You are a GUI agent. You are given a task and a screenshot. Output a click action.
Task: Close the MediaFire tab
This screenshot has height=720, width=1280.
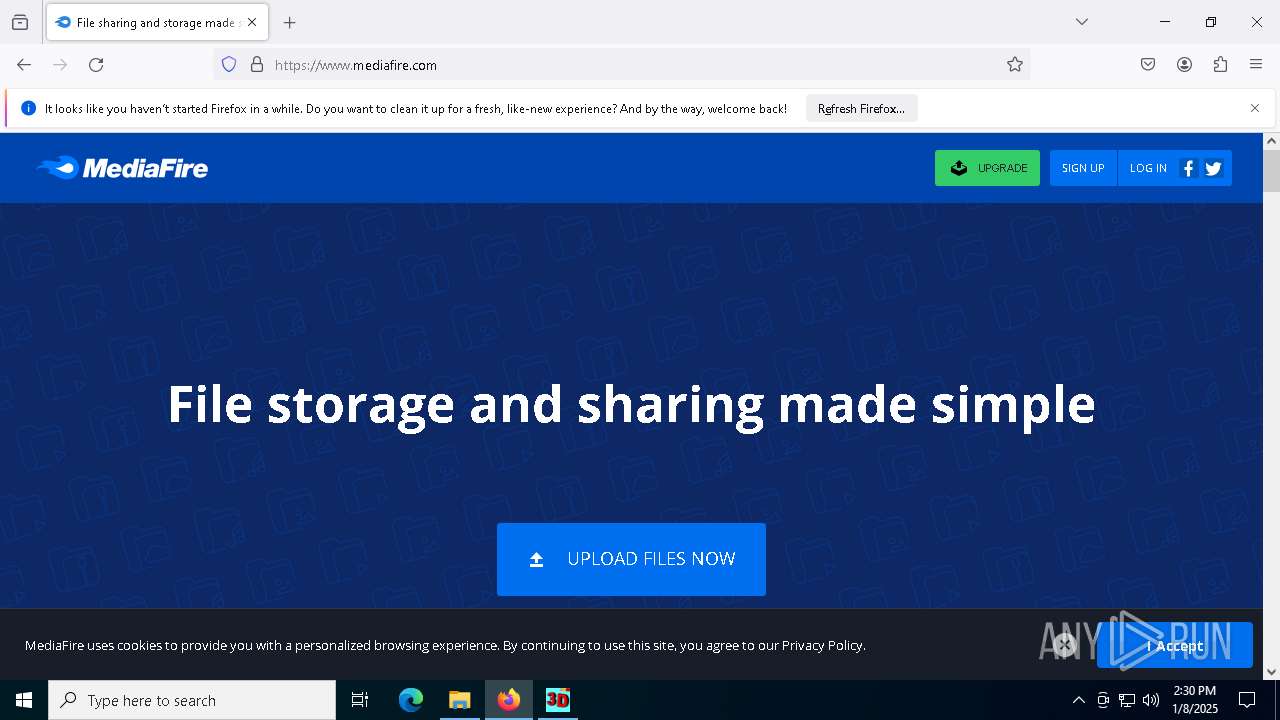(x=252, y=22)
